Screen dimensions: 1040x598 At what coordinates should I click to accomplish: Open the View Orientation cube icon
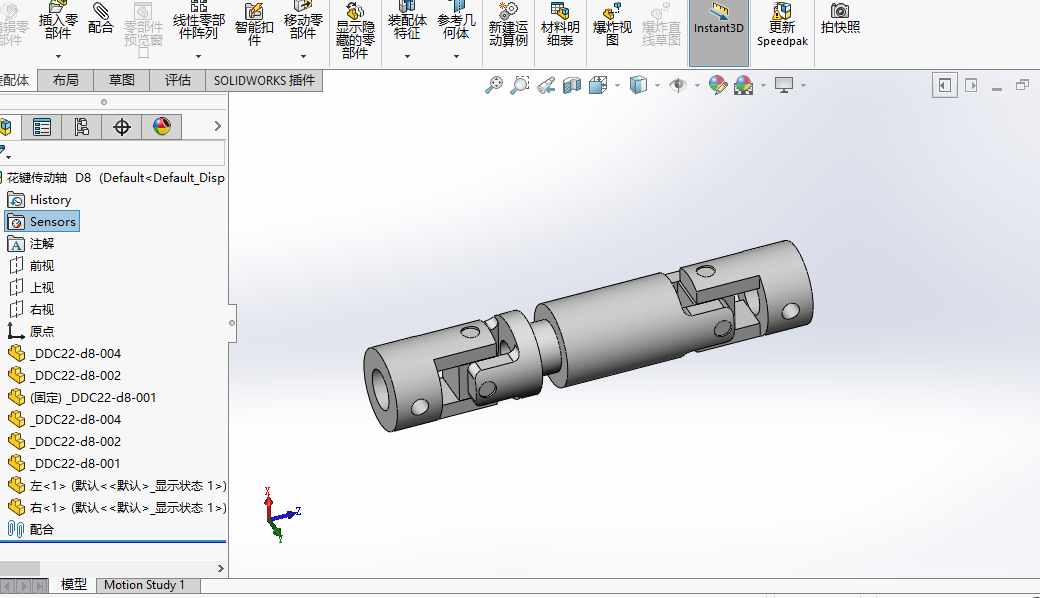pyautogui.click(x=598, y=85)
